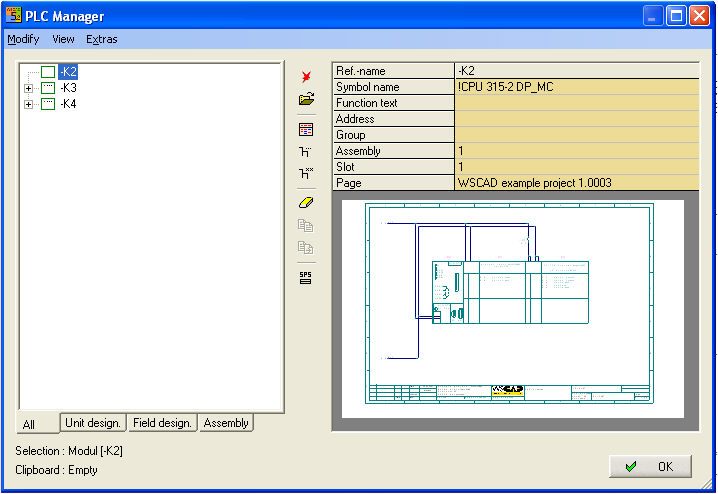Click the Assembly value field
The height and width of the screenshot is (494, 718).
577,151
